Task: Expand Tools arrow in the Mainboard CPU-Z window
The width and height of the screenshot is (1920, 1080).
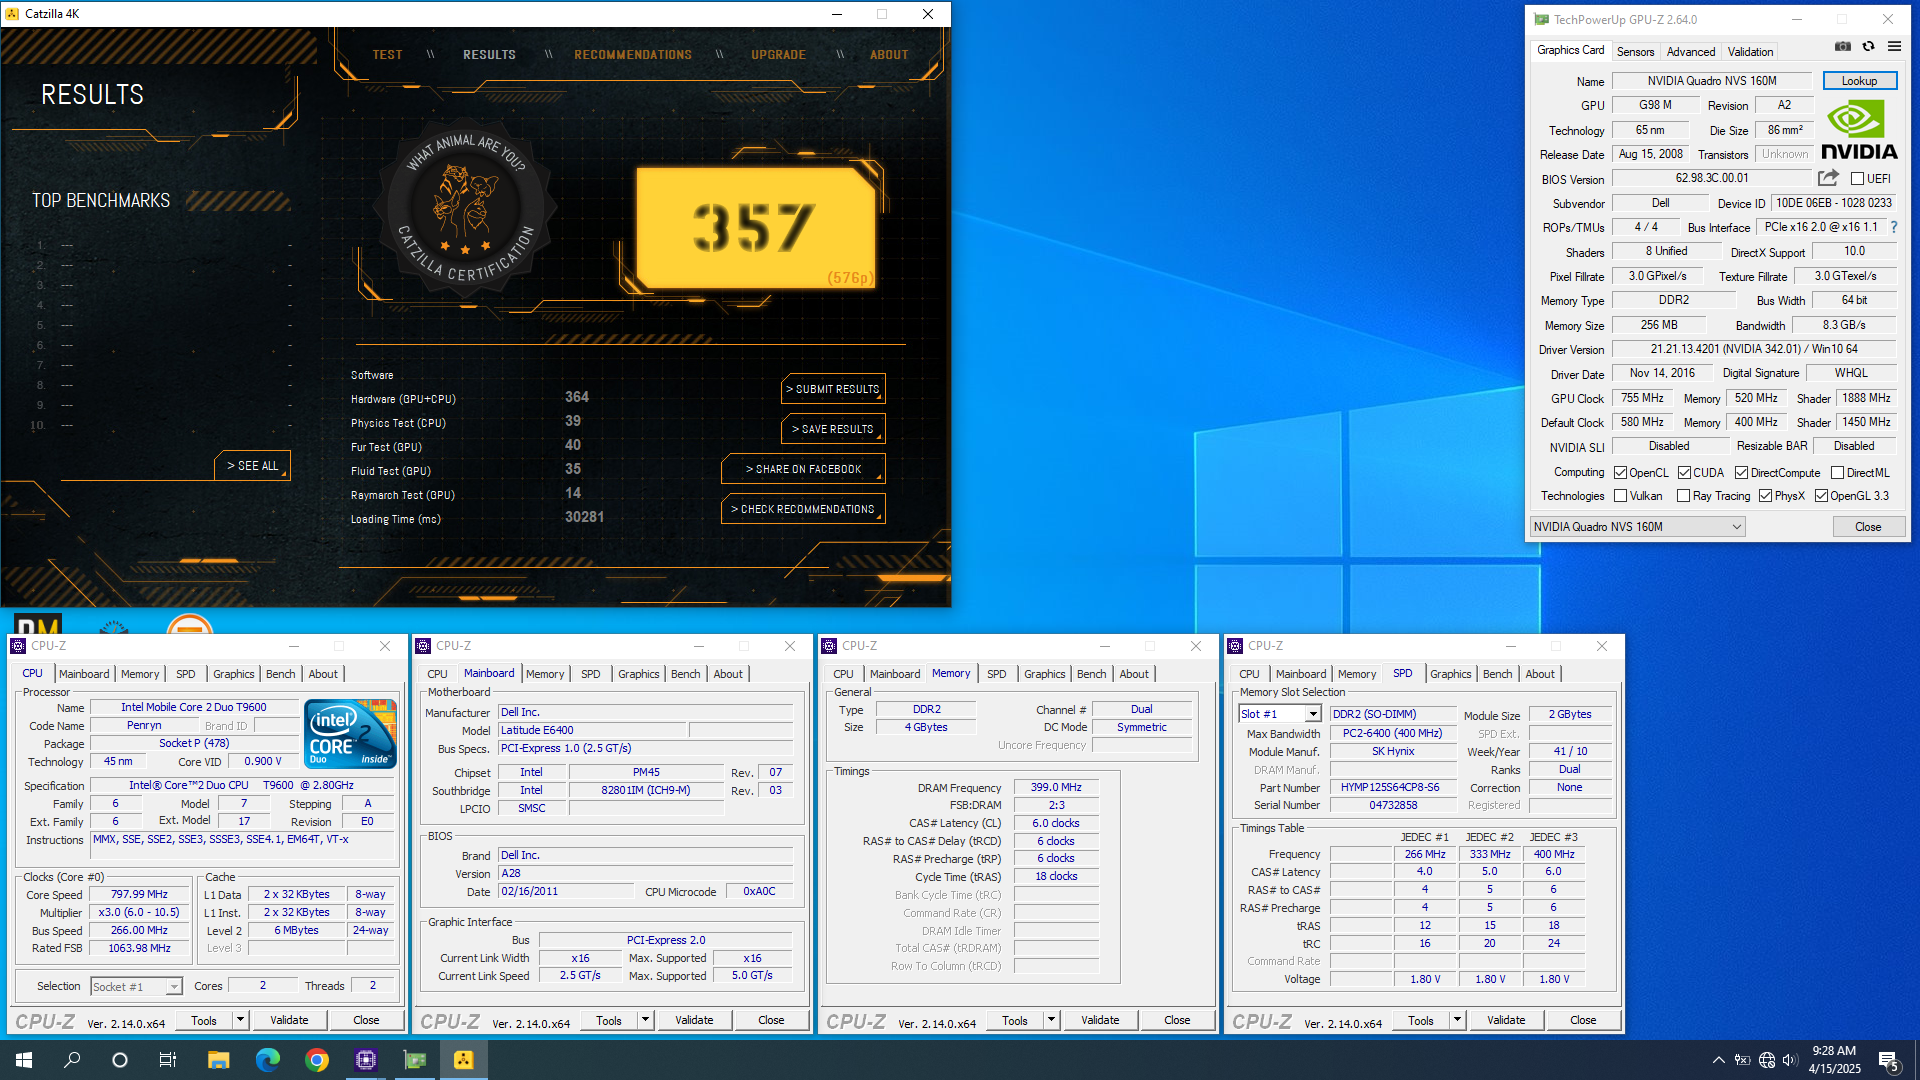Action: [x=645, y=1020]
